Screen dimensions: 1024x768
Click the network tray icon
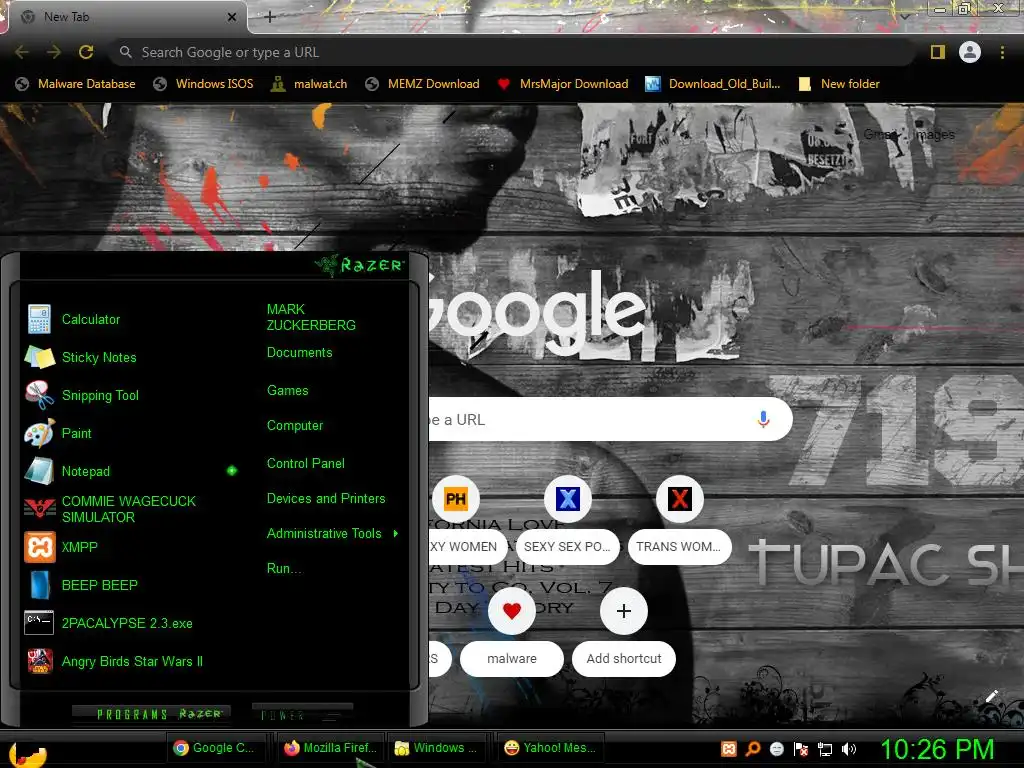(x=825, y=748)
